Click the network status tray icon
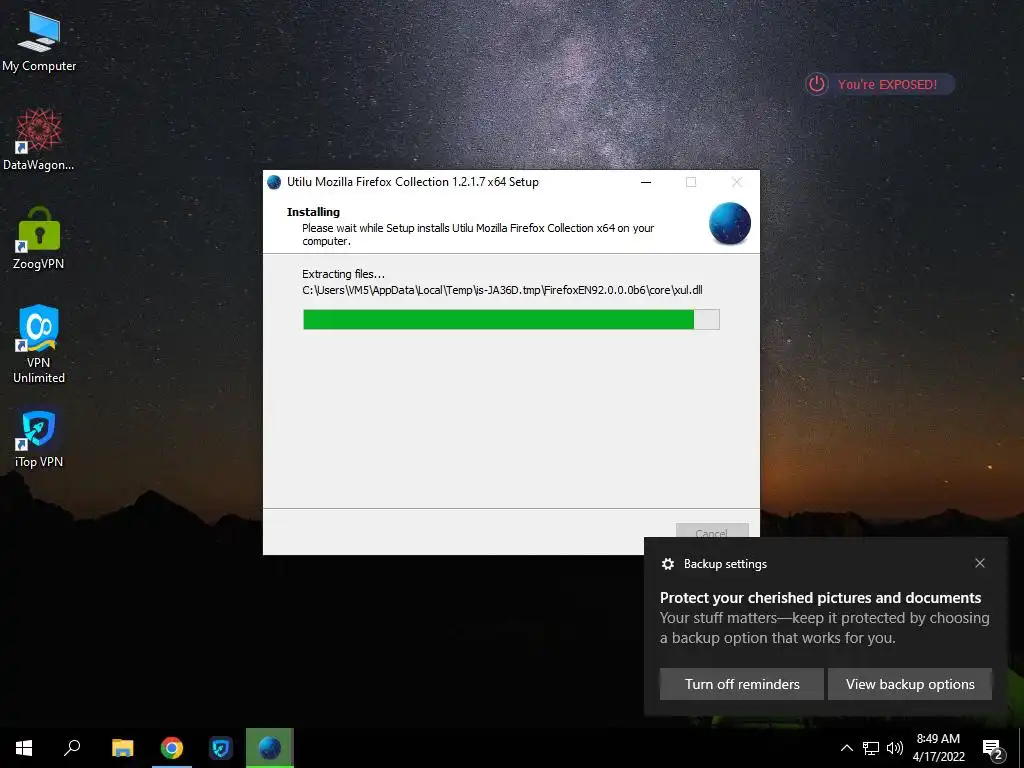Viewport: 1024px width, 768px height. point(871,748)
